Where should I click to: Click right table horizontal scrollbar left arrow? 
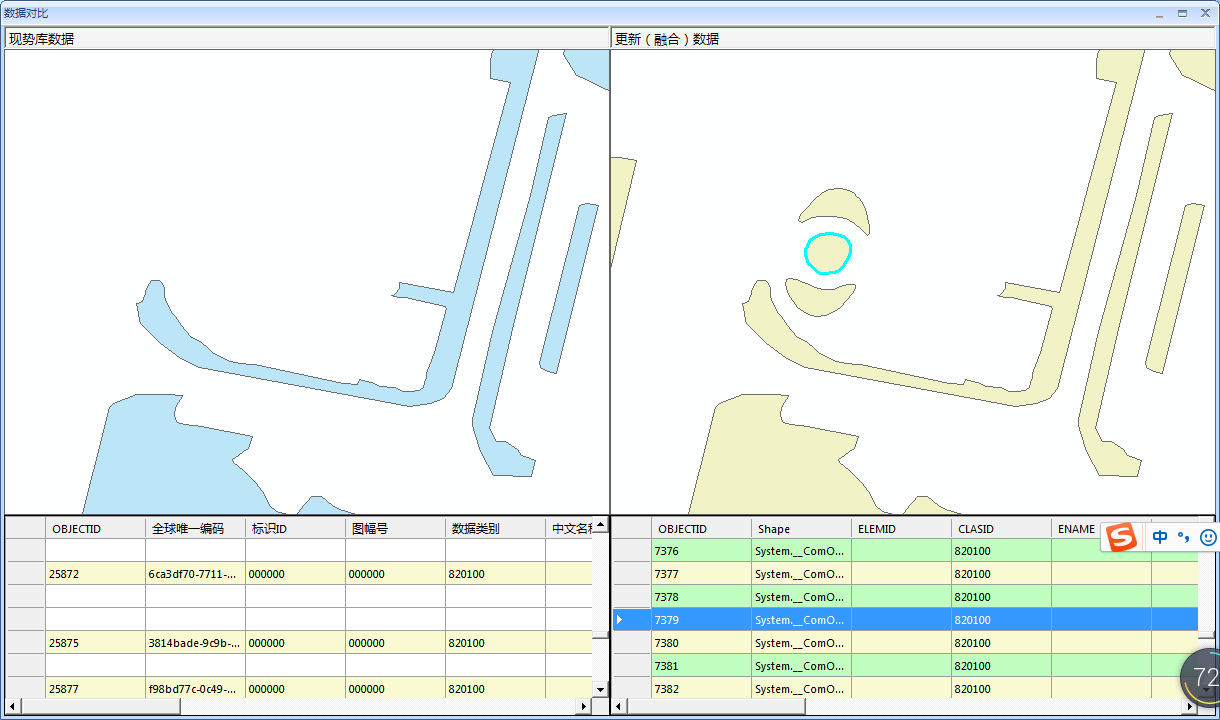pyautogui.click(x=620, y=707)
